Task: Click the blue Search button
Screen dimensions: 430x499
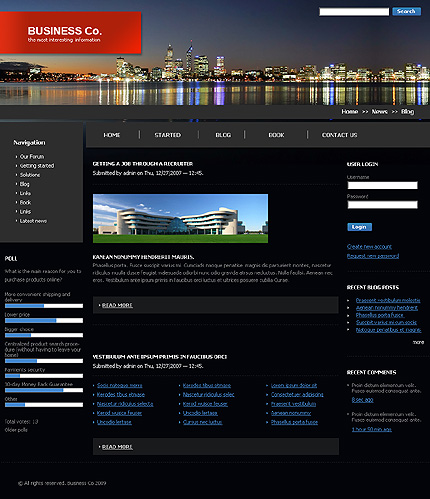Action: (x=406, y=11)
